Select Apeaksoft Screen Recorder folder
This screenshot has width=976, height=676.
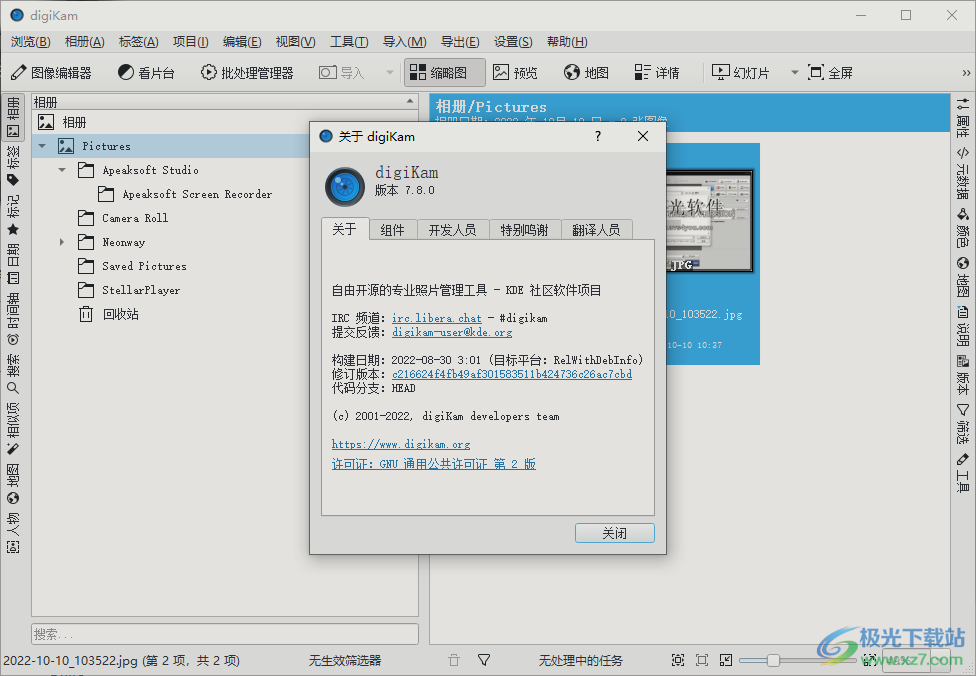coord(197,194)
